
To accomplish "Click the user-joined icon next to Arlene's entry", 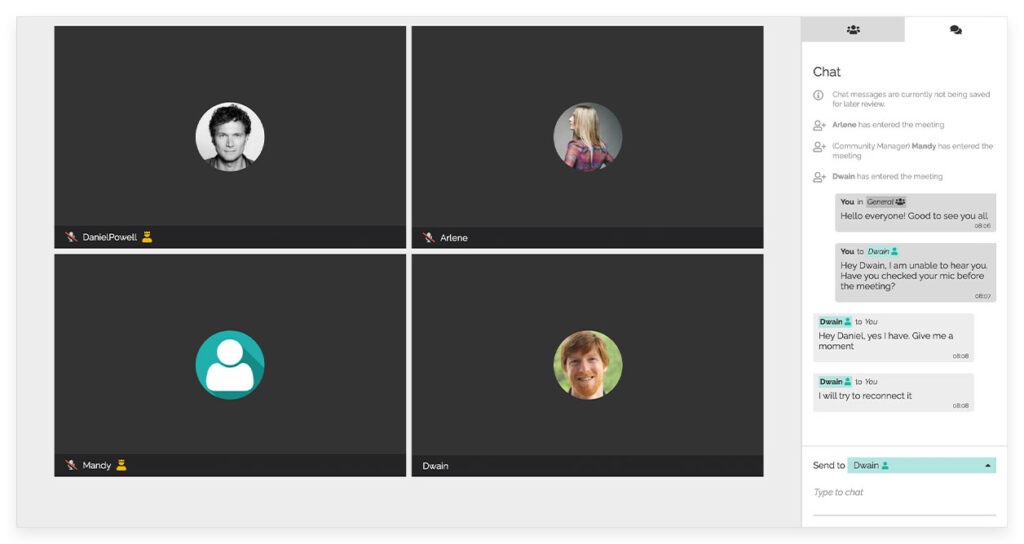I will pos(819,125).
